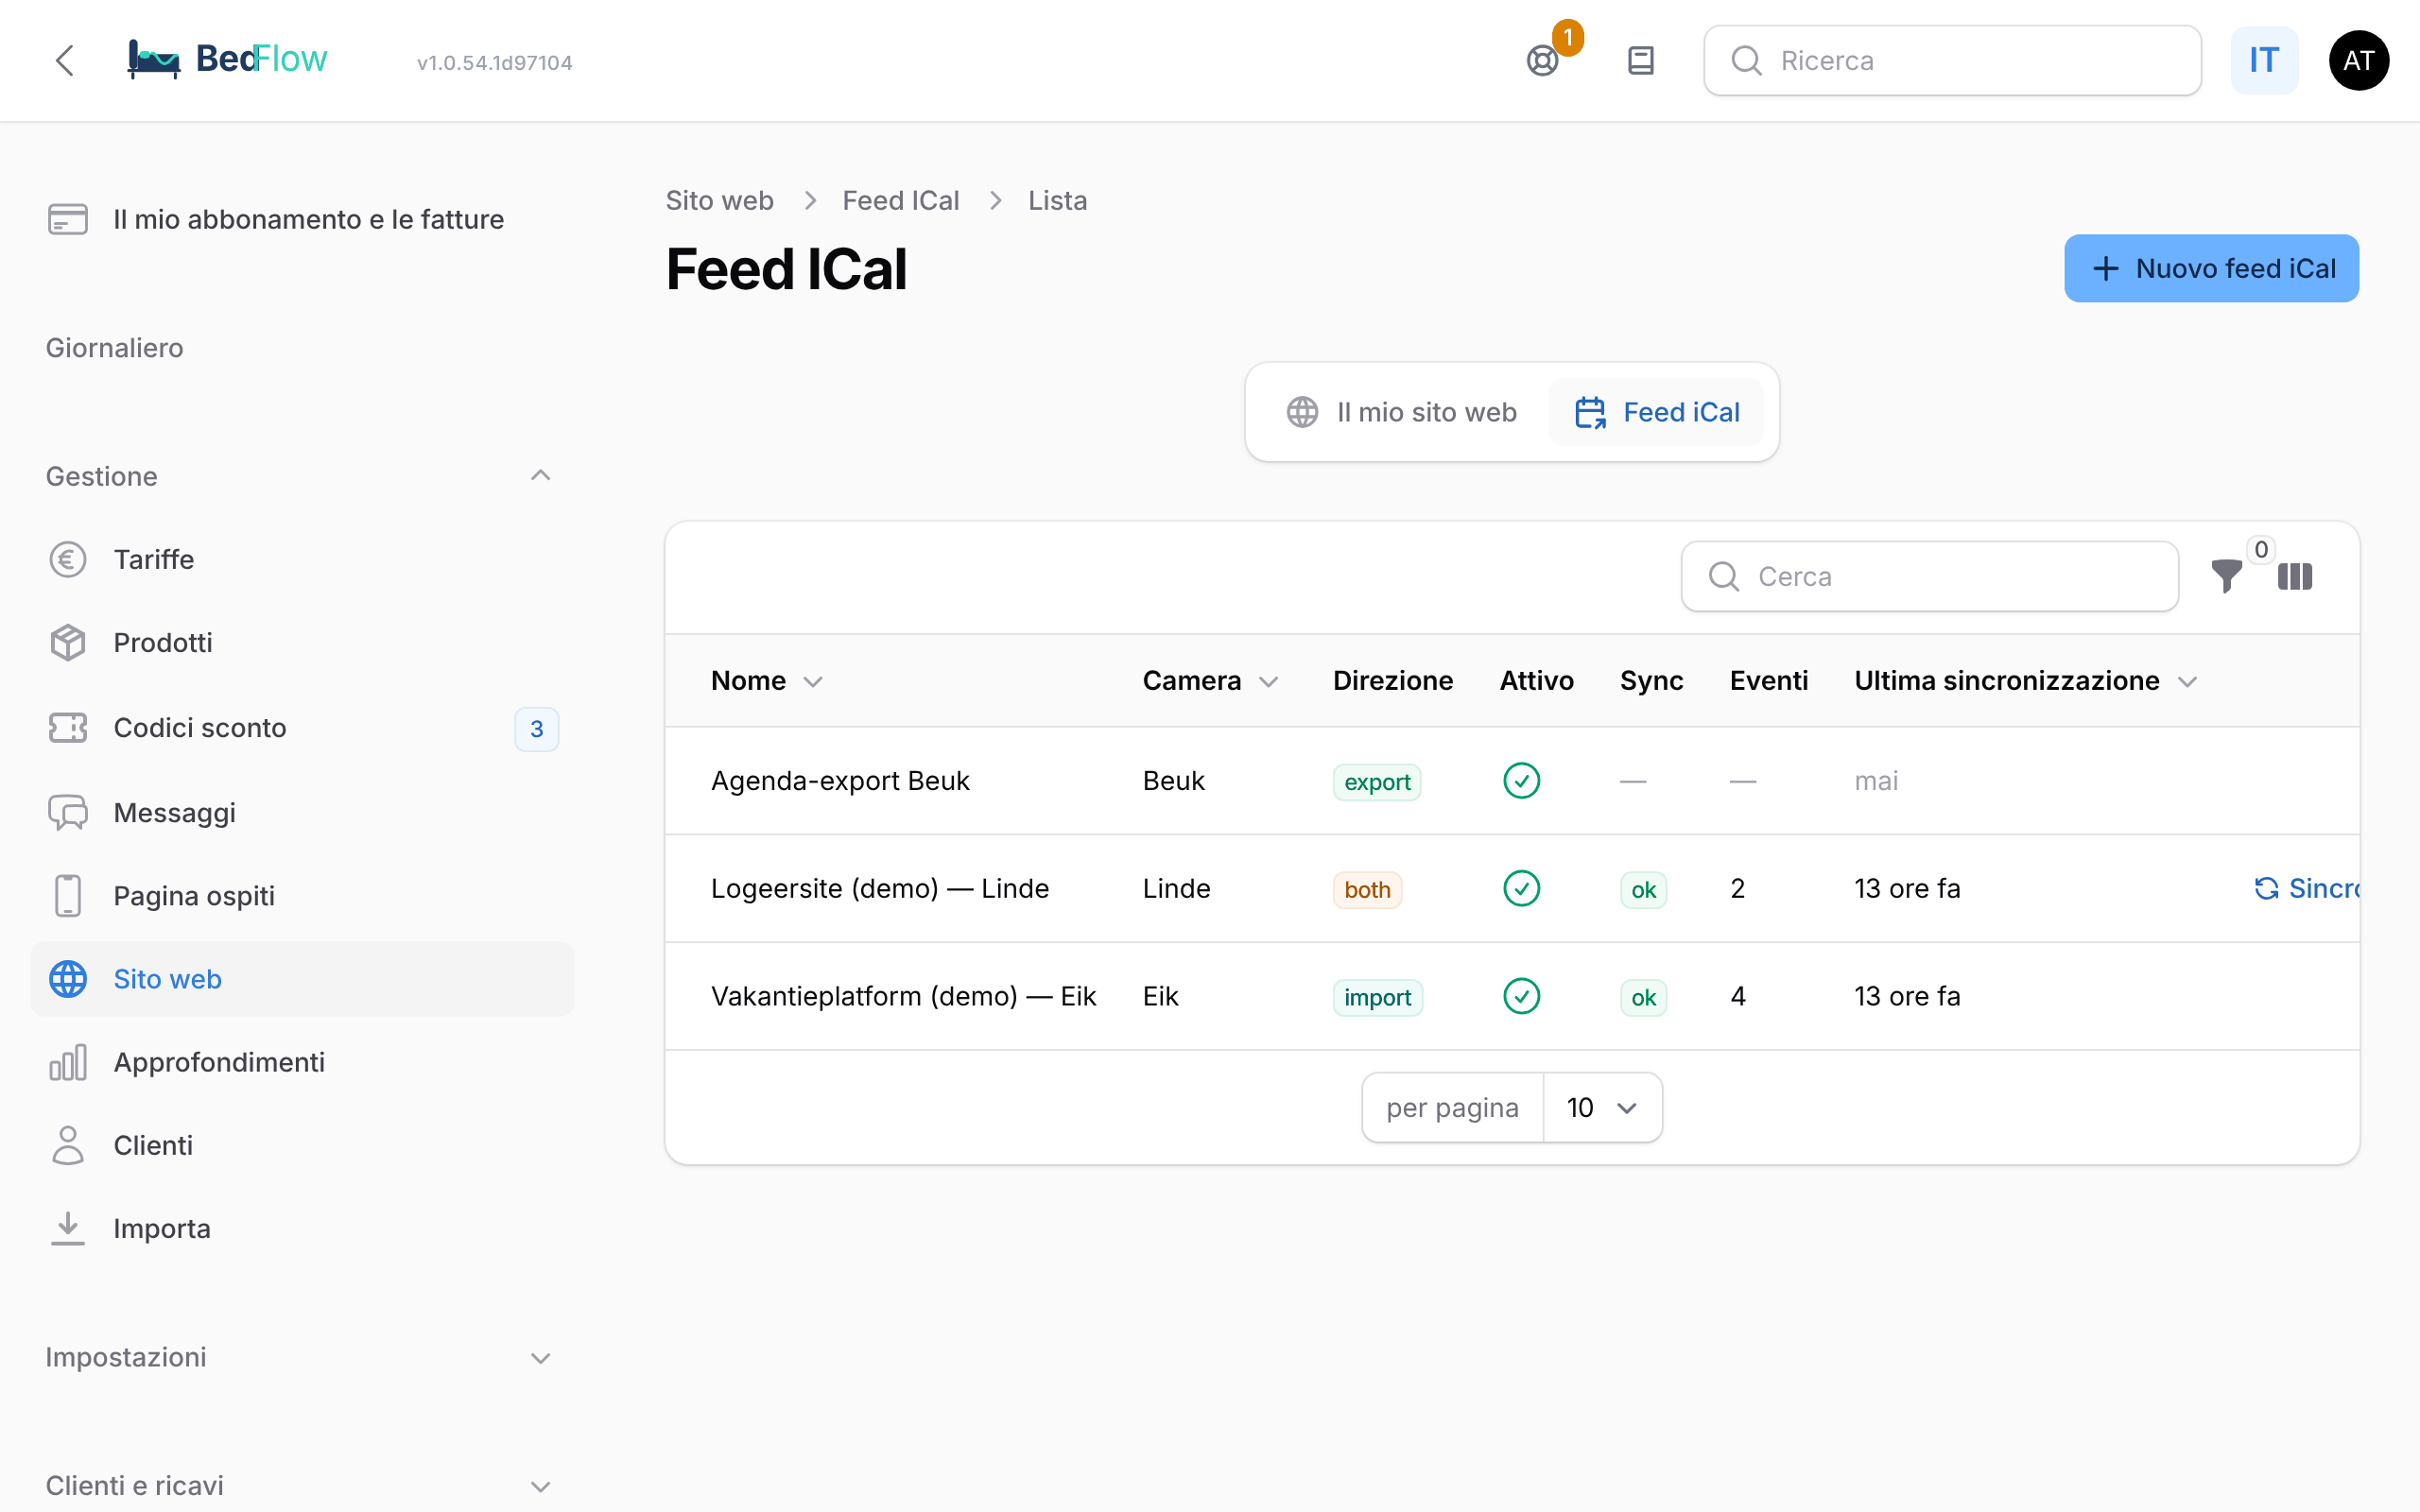Sort by Ultima sincronizzazione column

[x=2025, y=681]
